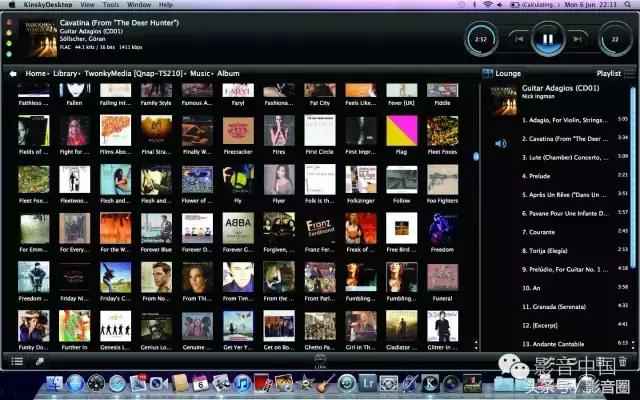This screenshot has width=640, height=400.
Task: Go to Music in the breadcrumb
Action: 200,73
